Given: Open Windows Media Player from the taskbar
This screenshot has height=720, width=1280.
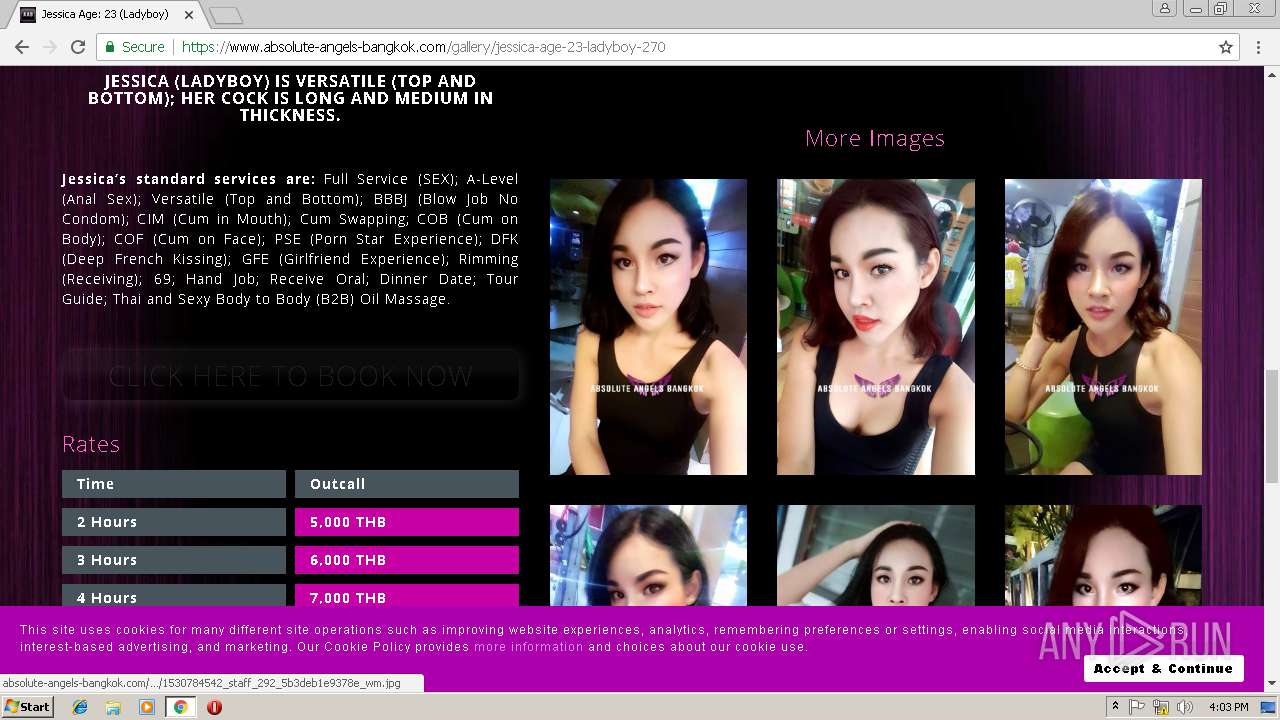Looking at the screenshot, I should (x=147, y=707).
